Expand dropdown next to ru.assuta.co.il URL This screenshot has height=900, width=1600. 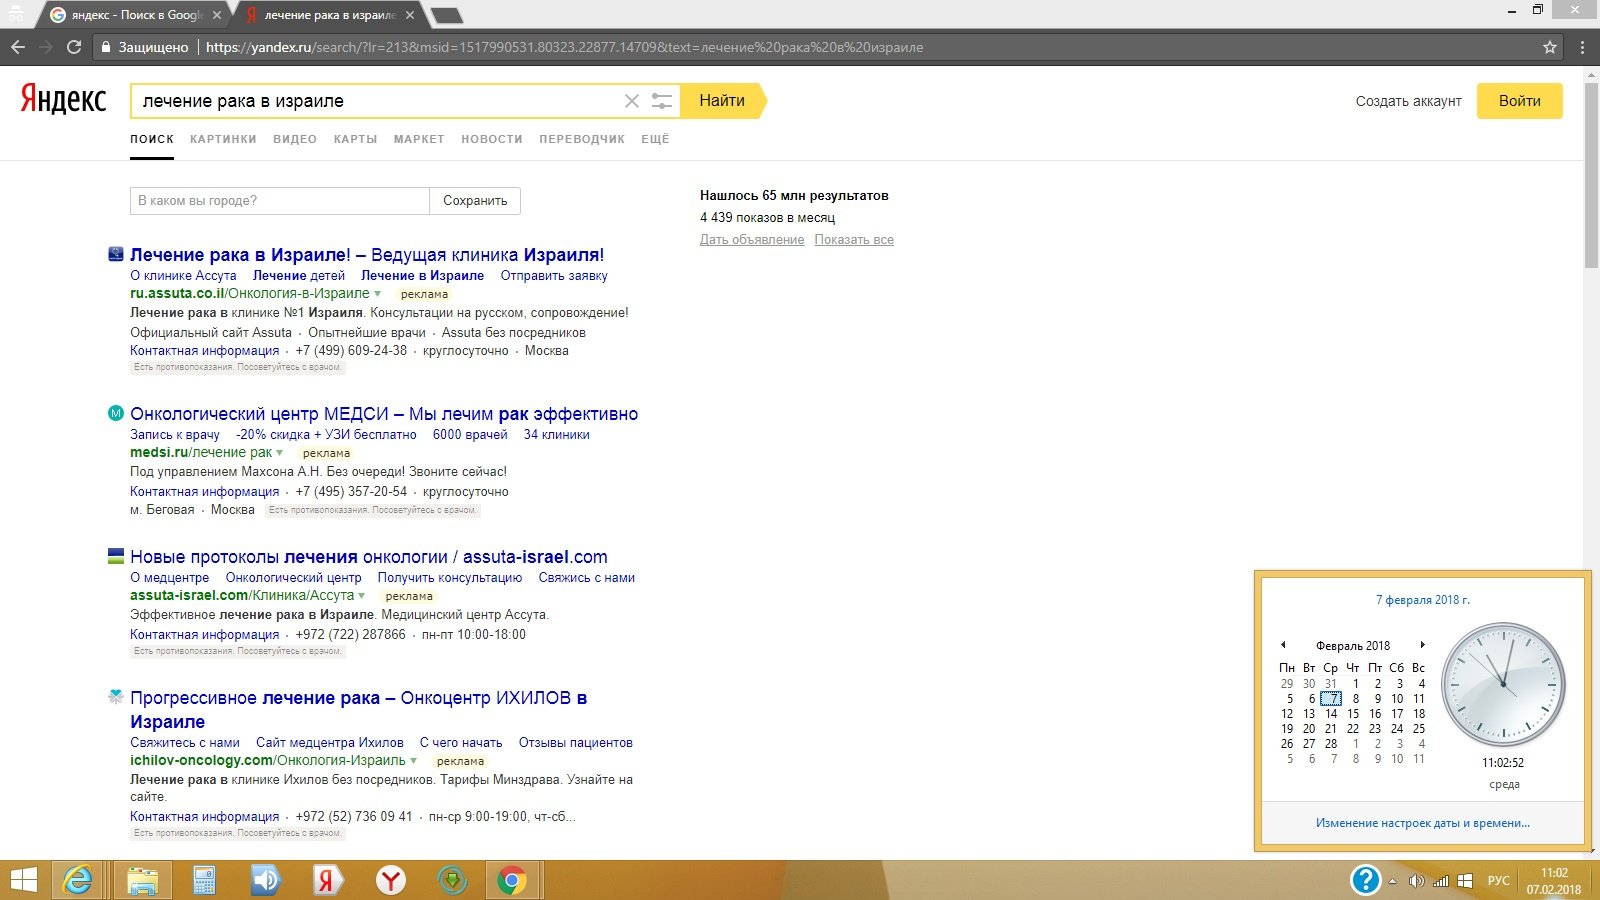[378, 294]
